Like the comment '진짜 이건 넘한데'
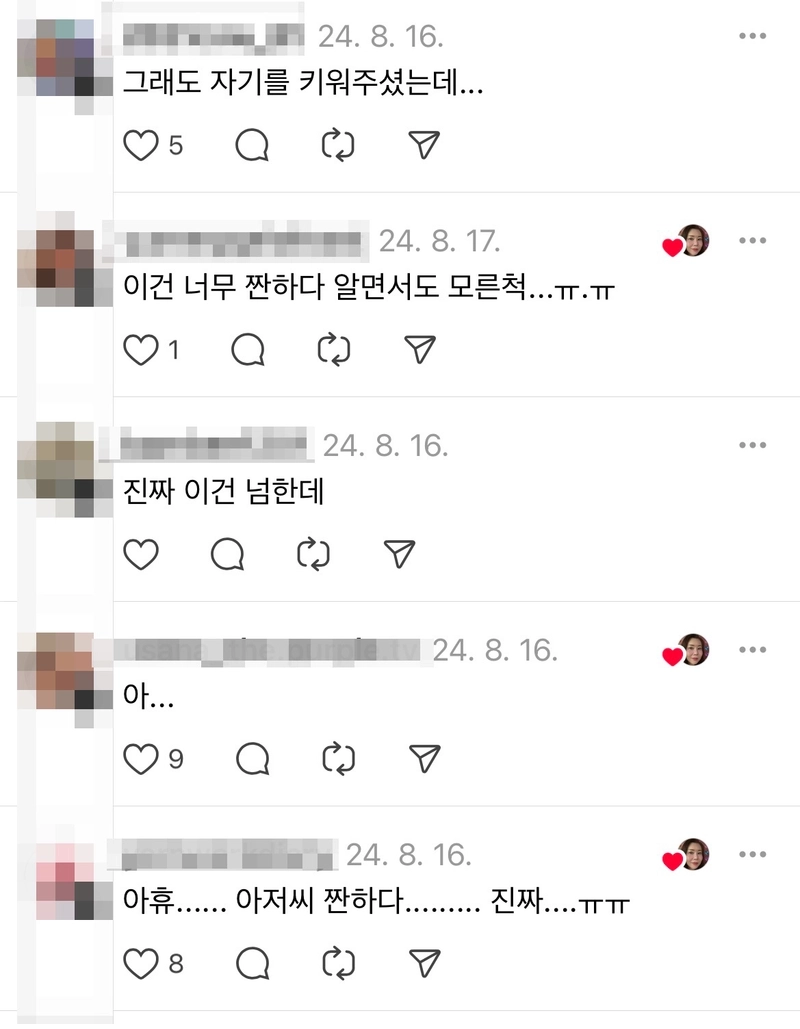Image resolution: width=800 pixels, height=1029 pixels. 141,555
